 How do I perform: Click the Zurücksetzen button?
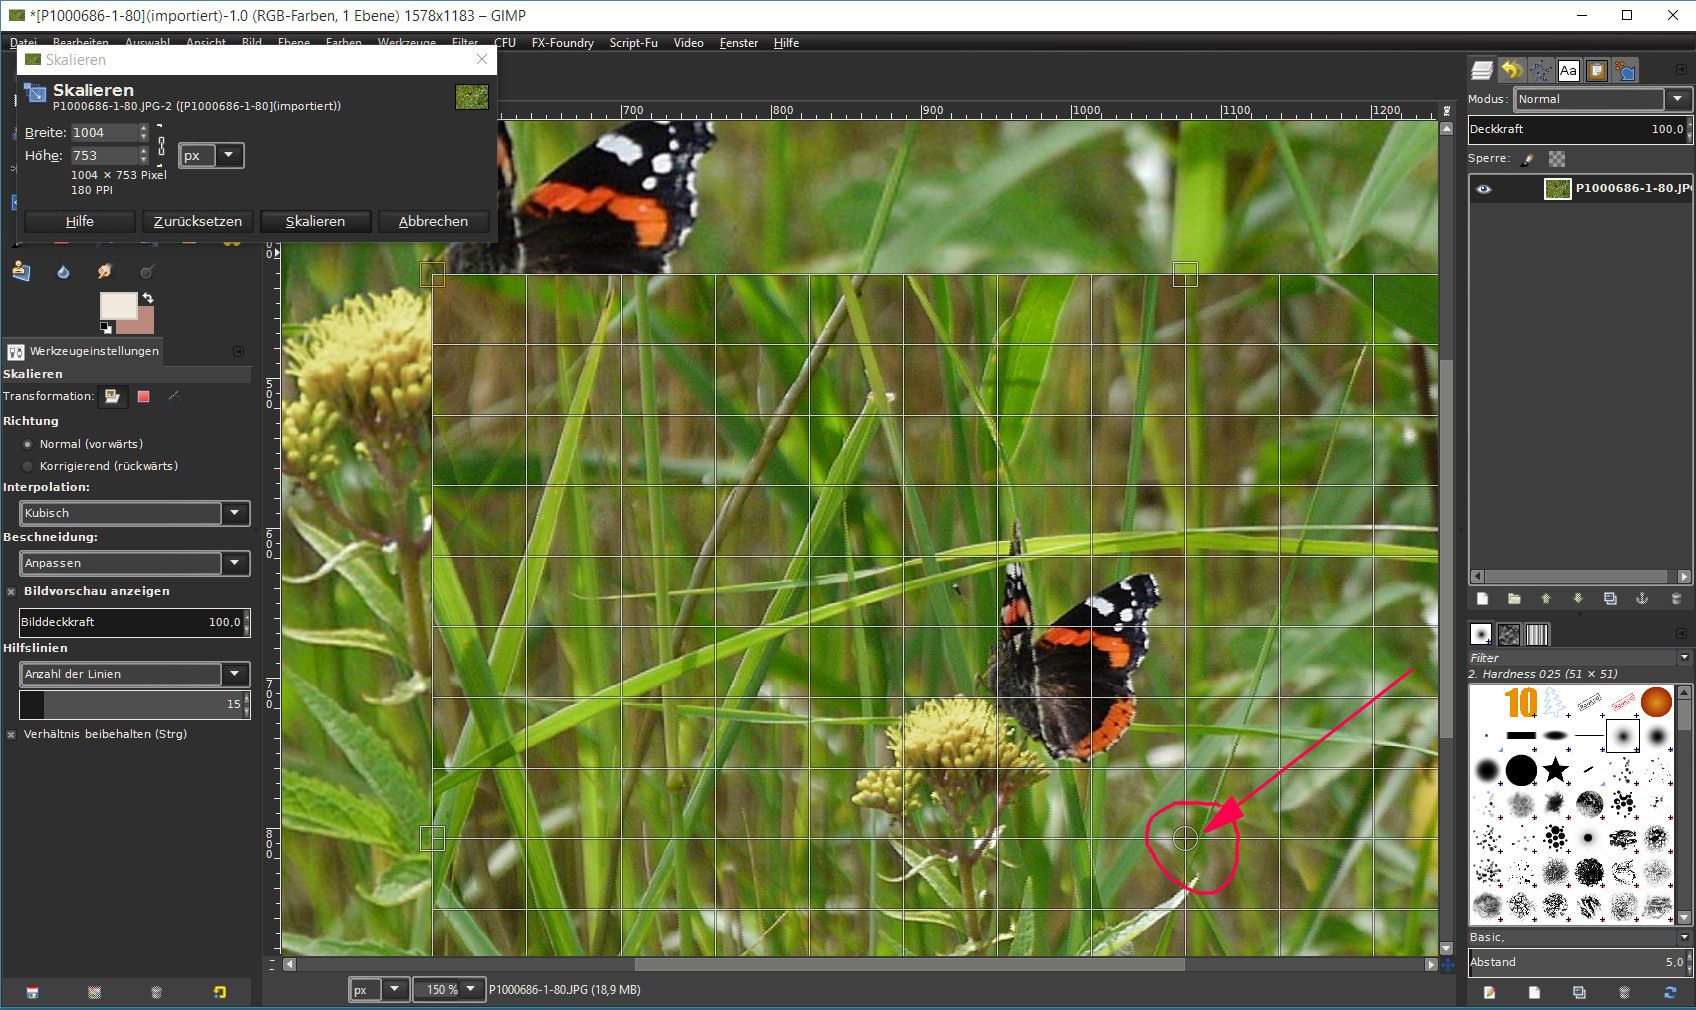tap(197, 221)
